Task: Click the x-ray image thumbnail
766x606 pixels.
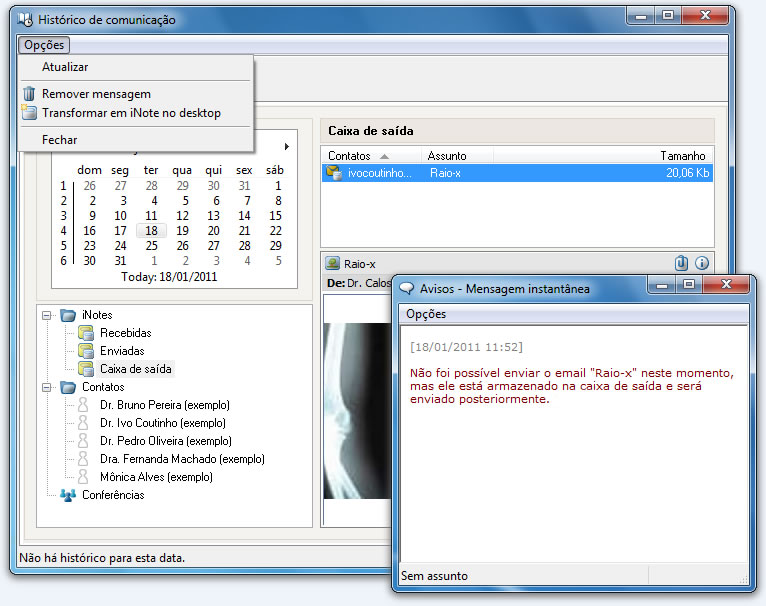Action: 357,411
